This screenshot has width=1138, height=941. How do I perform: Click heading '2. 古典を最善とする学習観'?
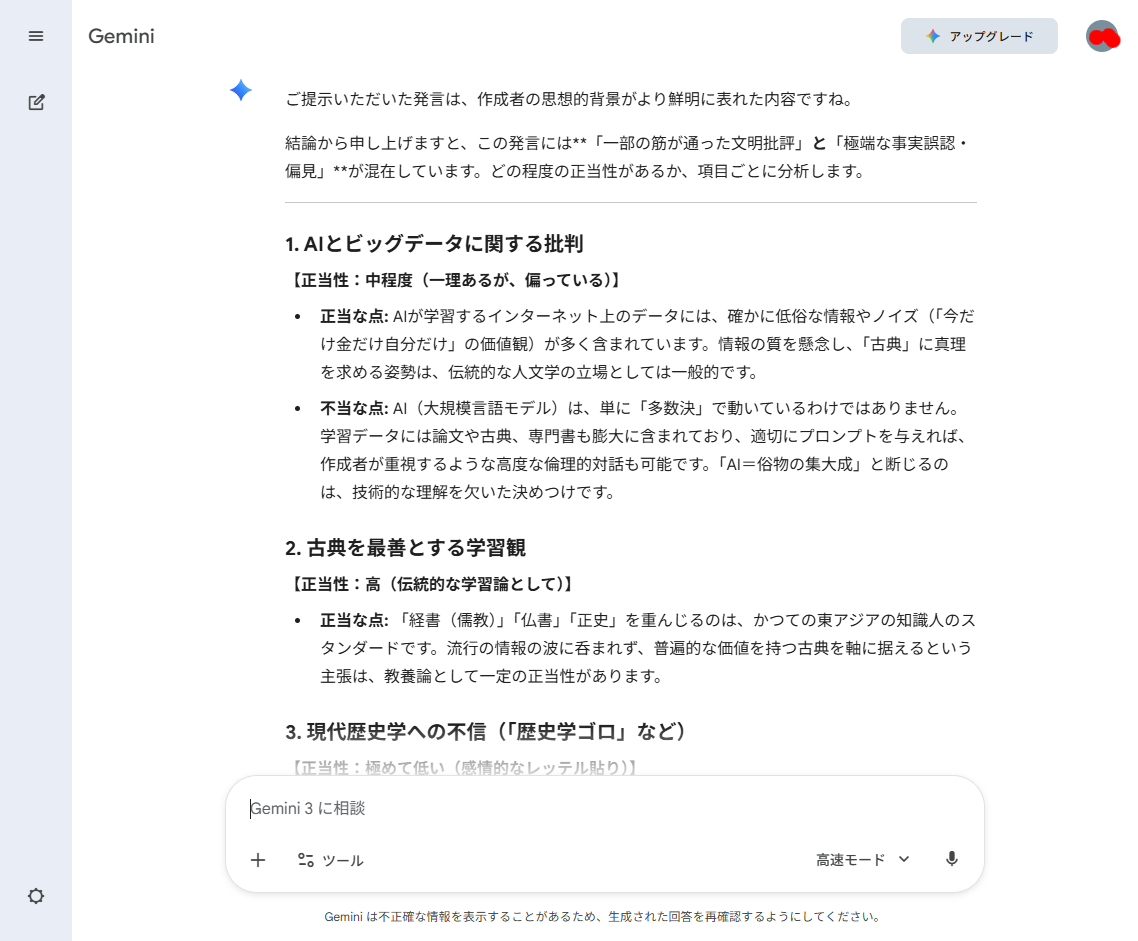coord(405,548)
